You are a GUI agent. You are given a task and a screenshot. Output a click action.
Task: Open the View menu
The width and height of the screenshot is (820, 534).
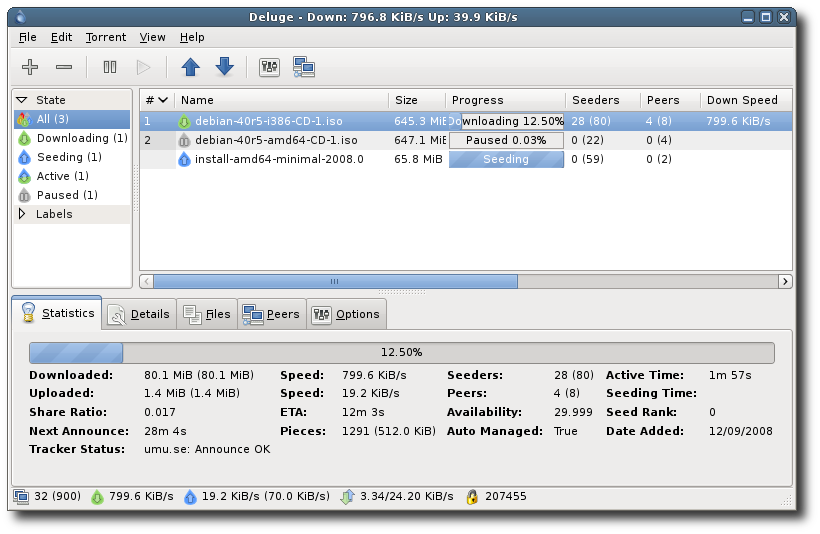pos(152,37)
